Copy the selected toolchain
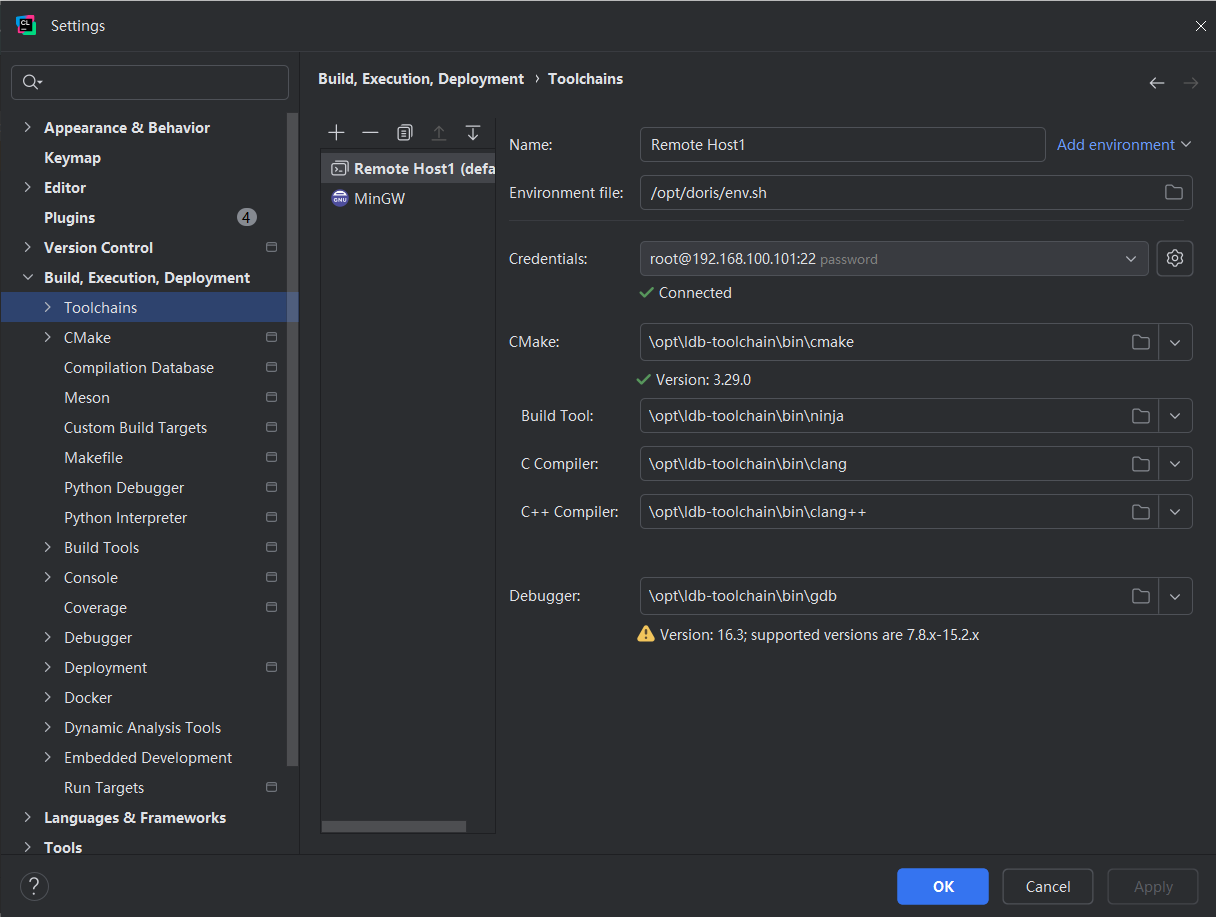This screenshot has height=917, width=1216. [x=404, y=133]
